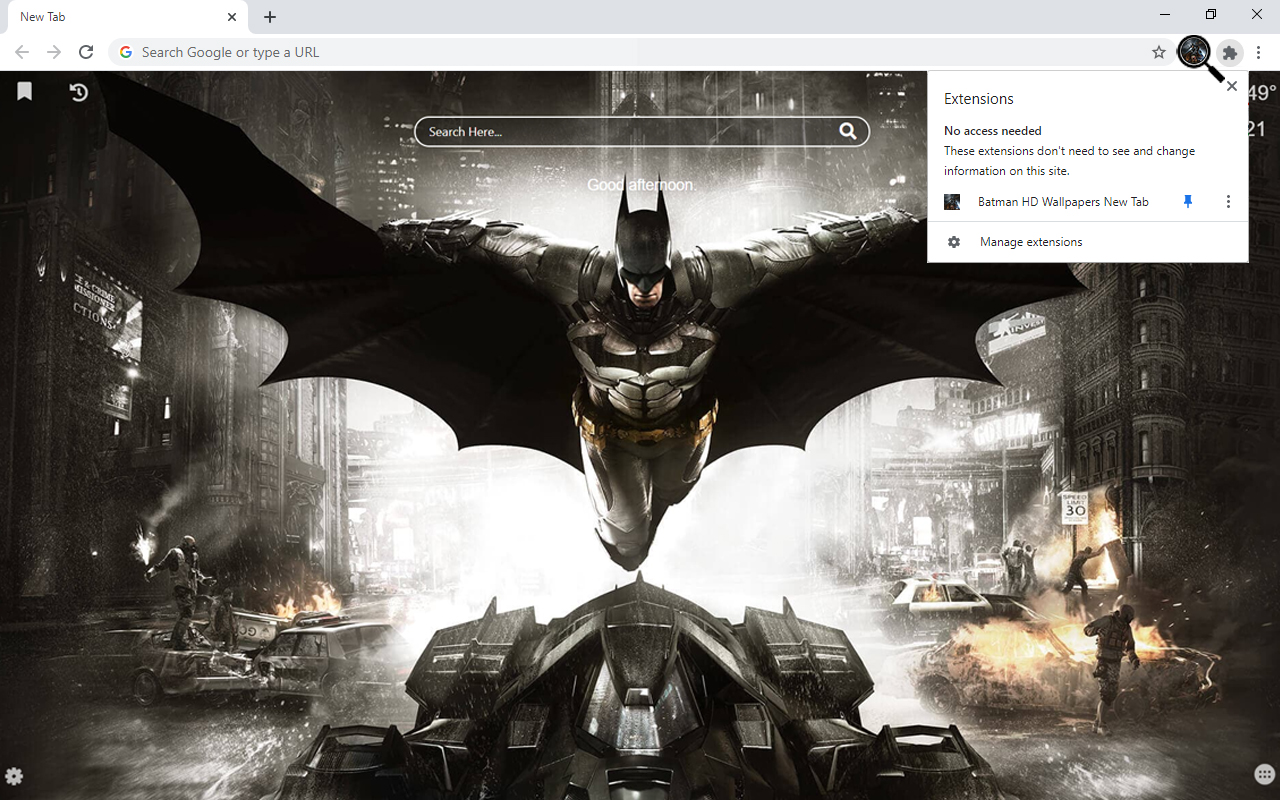Toggle the Extensions puzzle-piece menu
This screenshot has width=1280, height=800.
click(1230, 52)
